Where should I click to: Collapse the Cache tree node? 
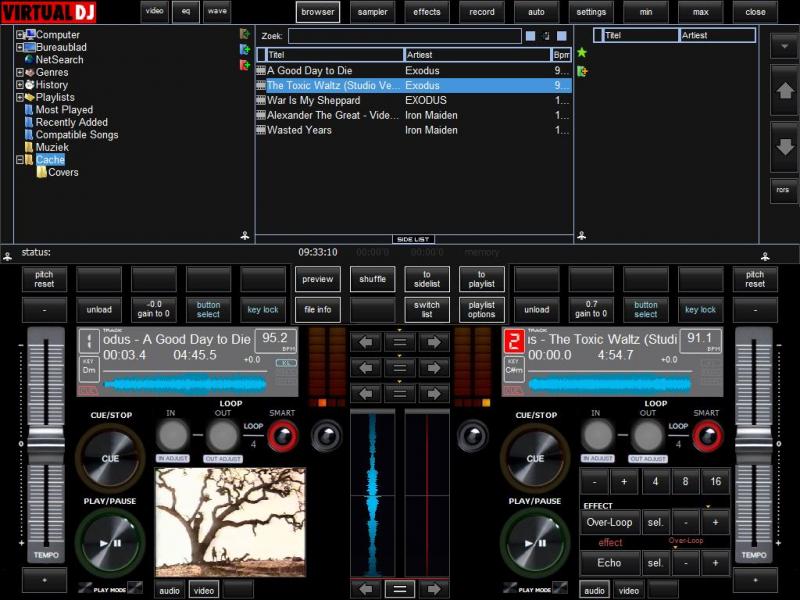click(x=20, y=160)
